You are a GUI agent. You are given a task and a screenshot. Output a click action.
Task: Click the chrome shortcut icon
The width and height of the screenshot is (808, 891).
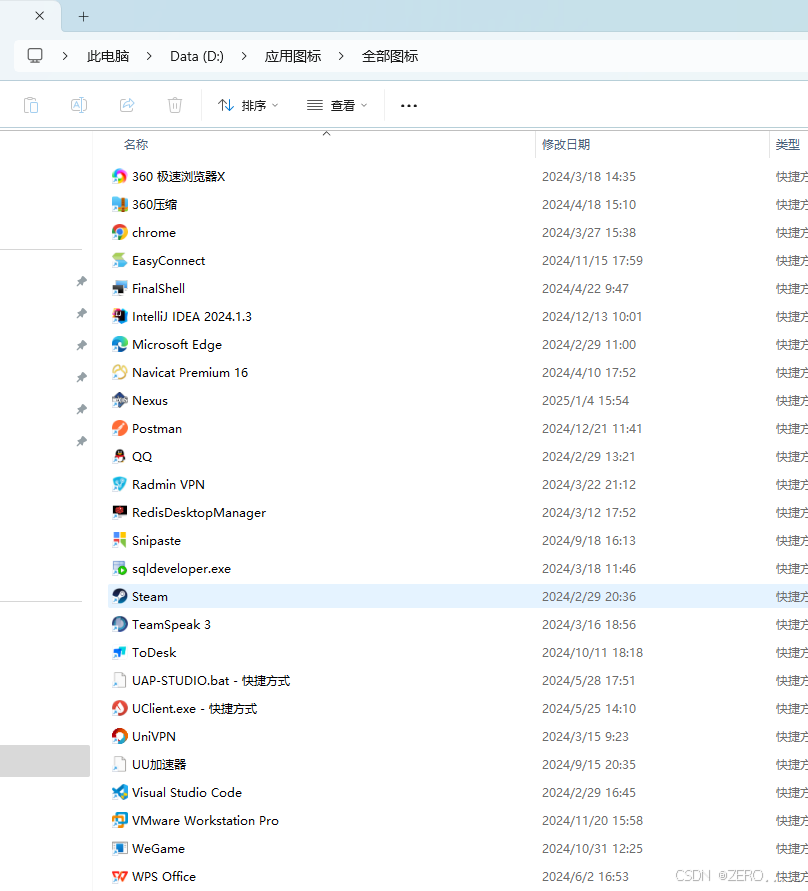(x=119, y=232)
